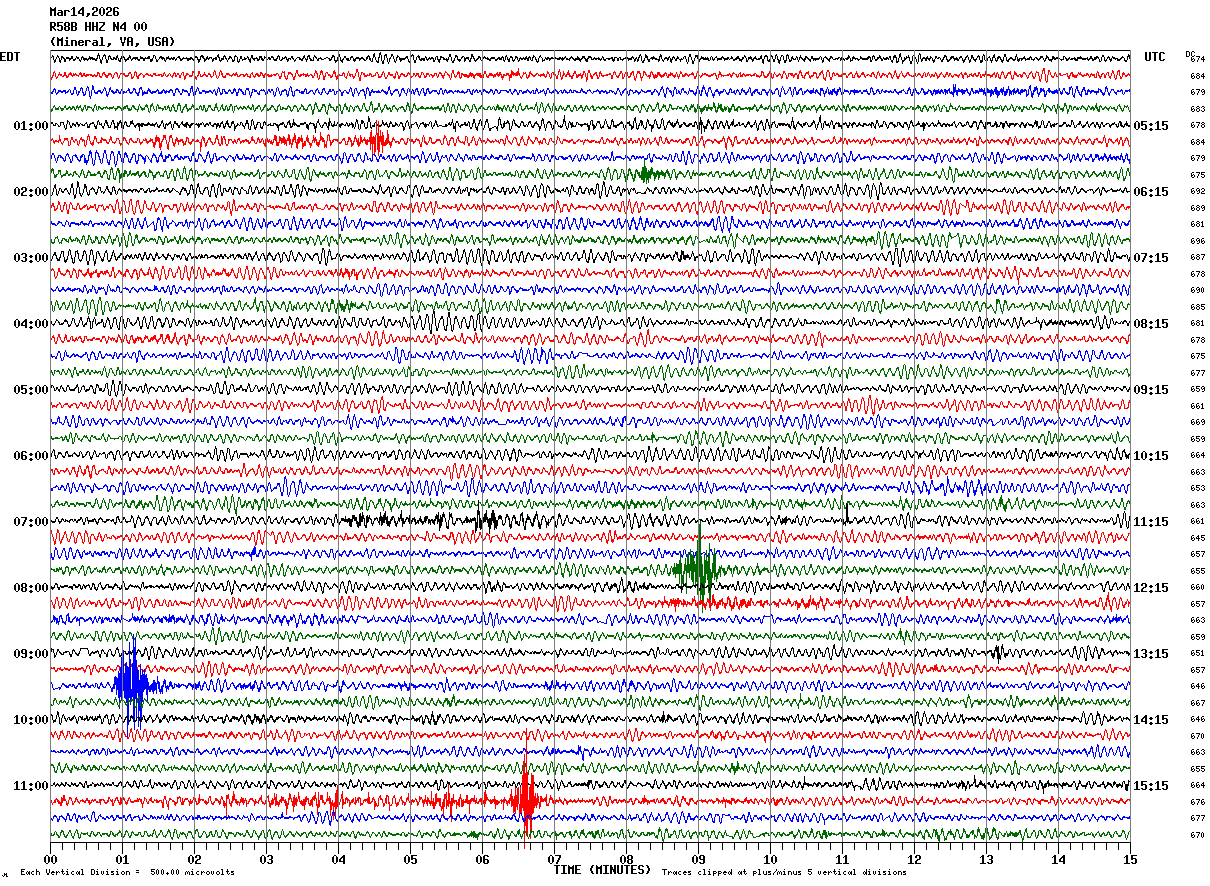Click minute 08 on the time axis
The width and height of the screenshot is (1210, 886).
point(626,859)
